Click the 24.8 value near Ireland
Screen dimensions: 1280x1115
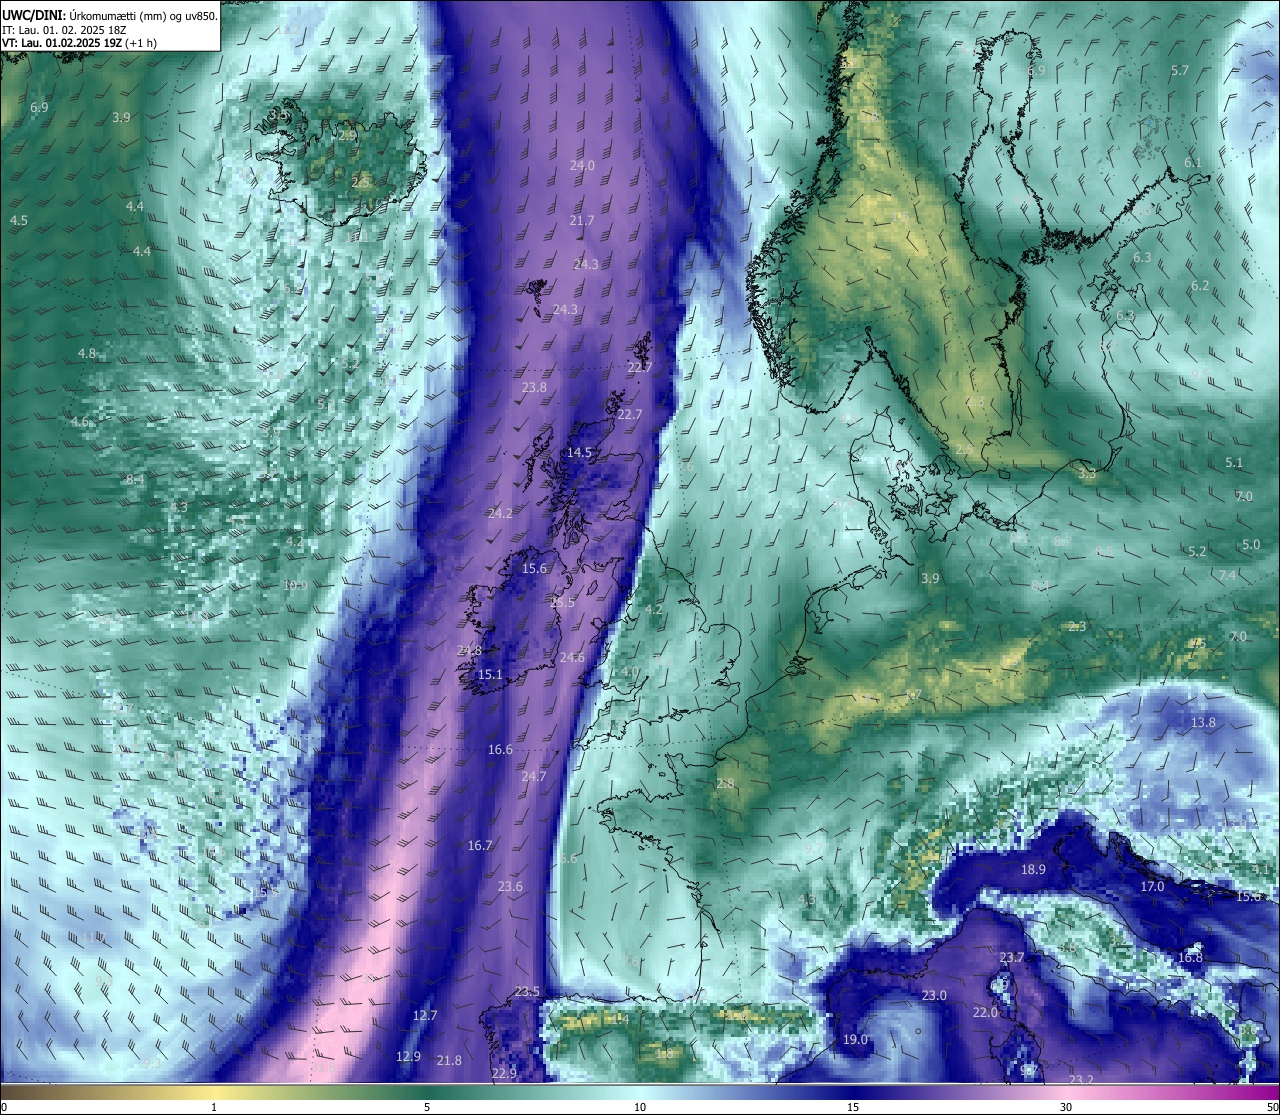[469, 650]
